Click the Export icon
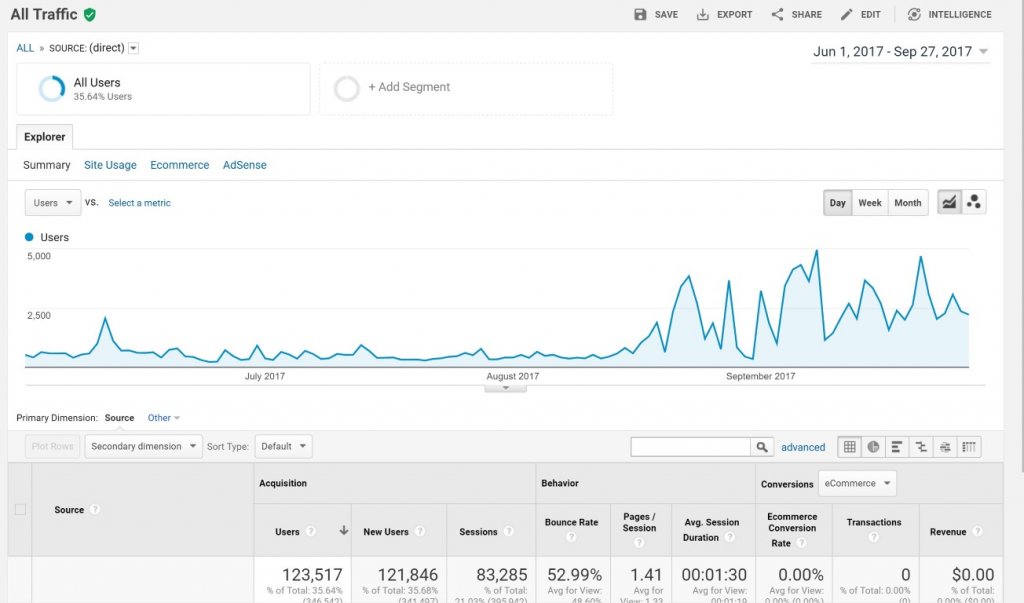The image size is (1024, 603). 702,15
